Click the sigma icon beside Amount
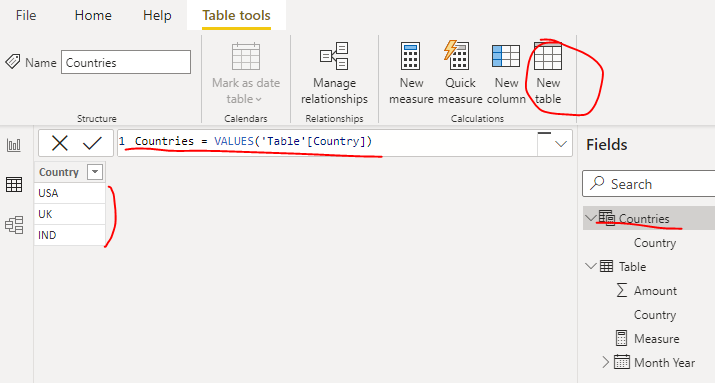Screen dimensions: 715x383 pos(622,290)
